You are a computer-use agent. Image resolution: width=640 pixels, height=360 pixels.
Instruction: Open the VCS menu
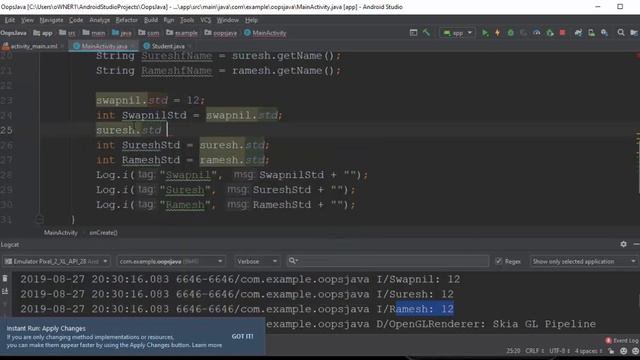[x=205, y=20]
